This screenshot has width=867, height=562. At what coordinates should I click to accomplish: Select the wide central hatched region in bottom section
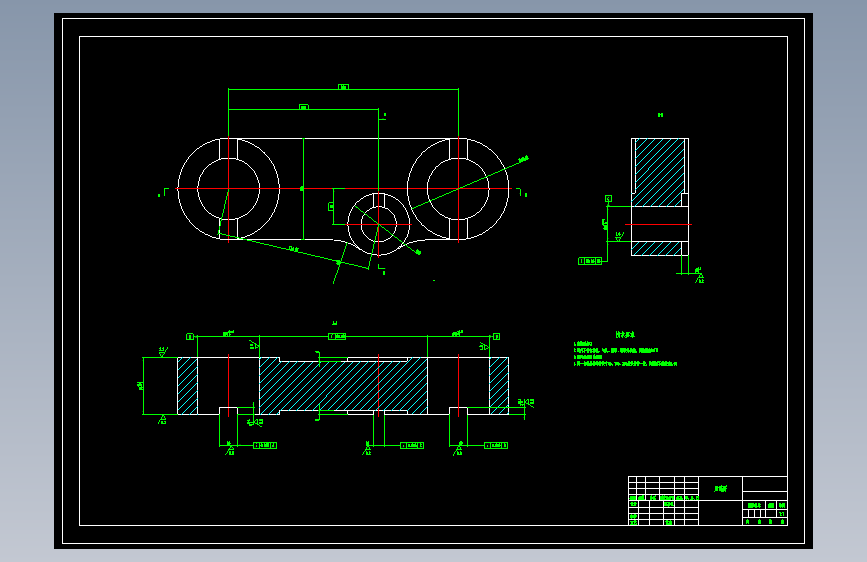(343, 386)
